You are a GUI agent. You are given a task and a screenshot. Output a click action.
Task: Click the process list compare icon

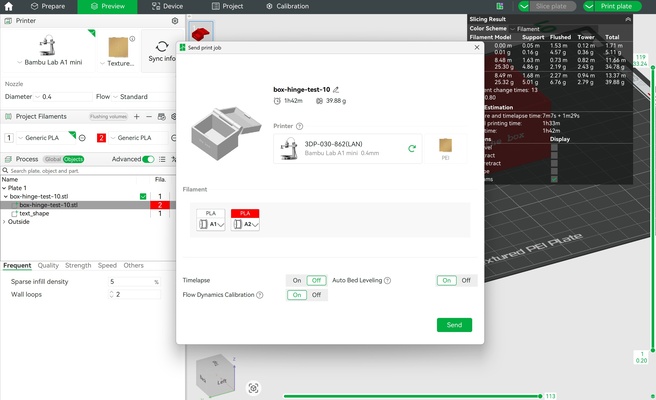coord(162,159)
